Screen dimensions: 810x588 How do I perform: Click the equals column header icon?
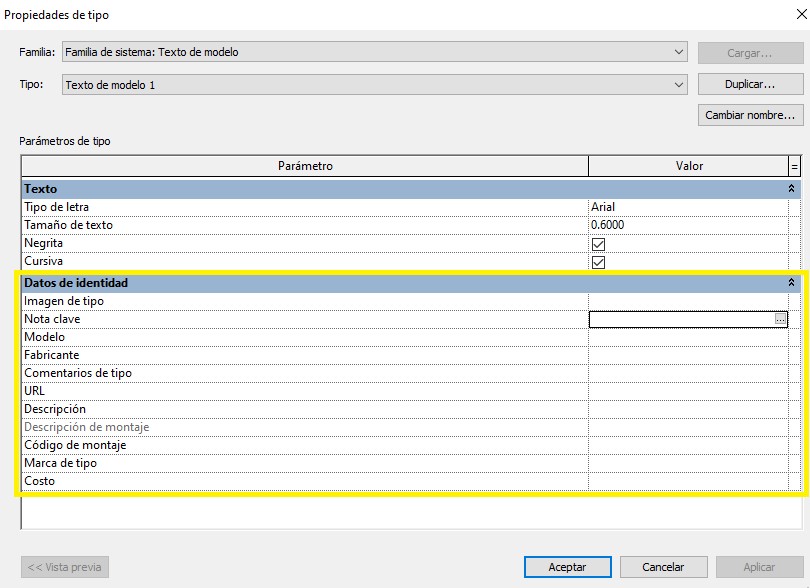click(x=795, y=166)
